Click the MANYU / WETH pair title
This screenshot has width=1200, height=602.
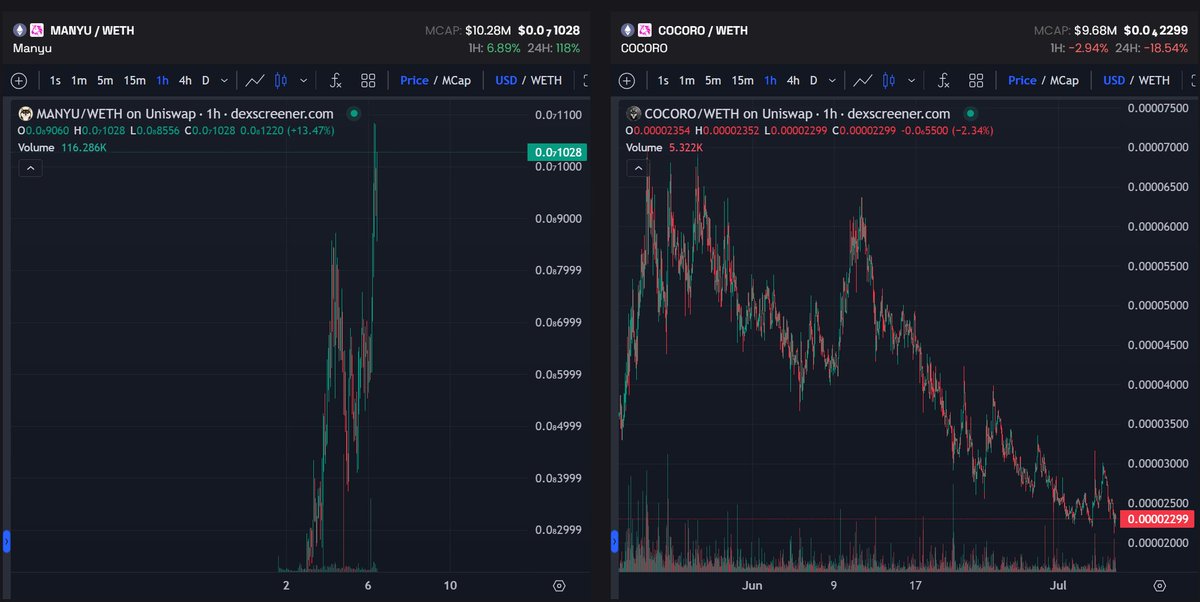pos(92,30)
